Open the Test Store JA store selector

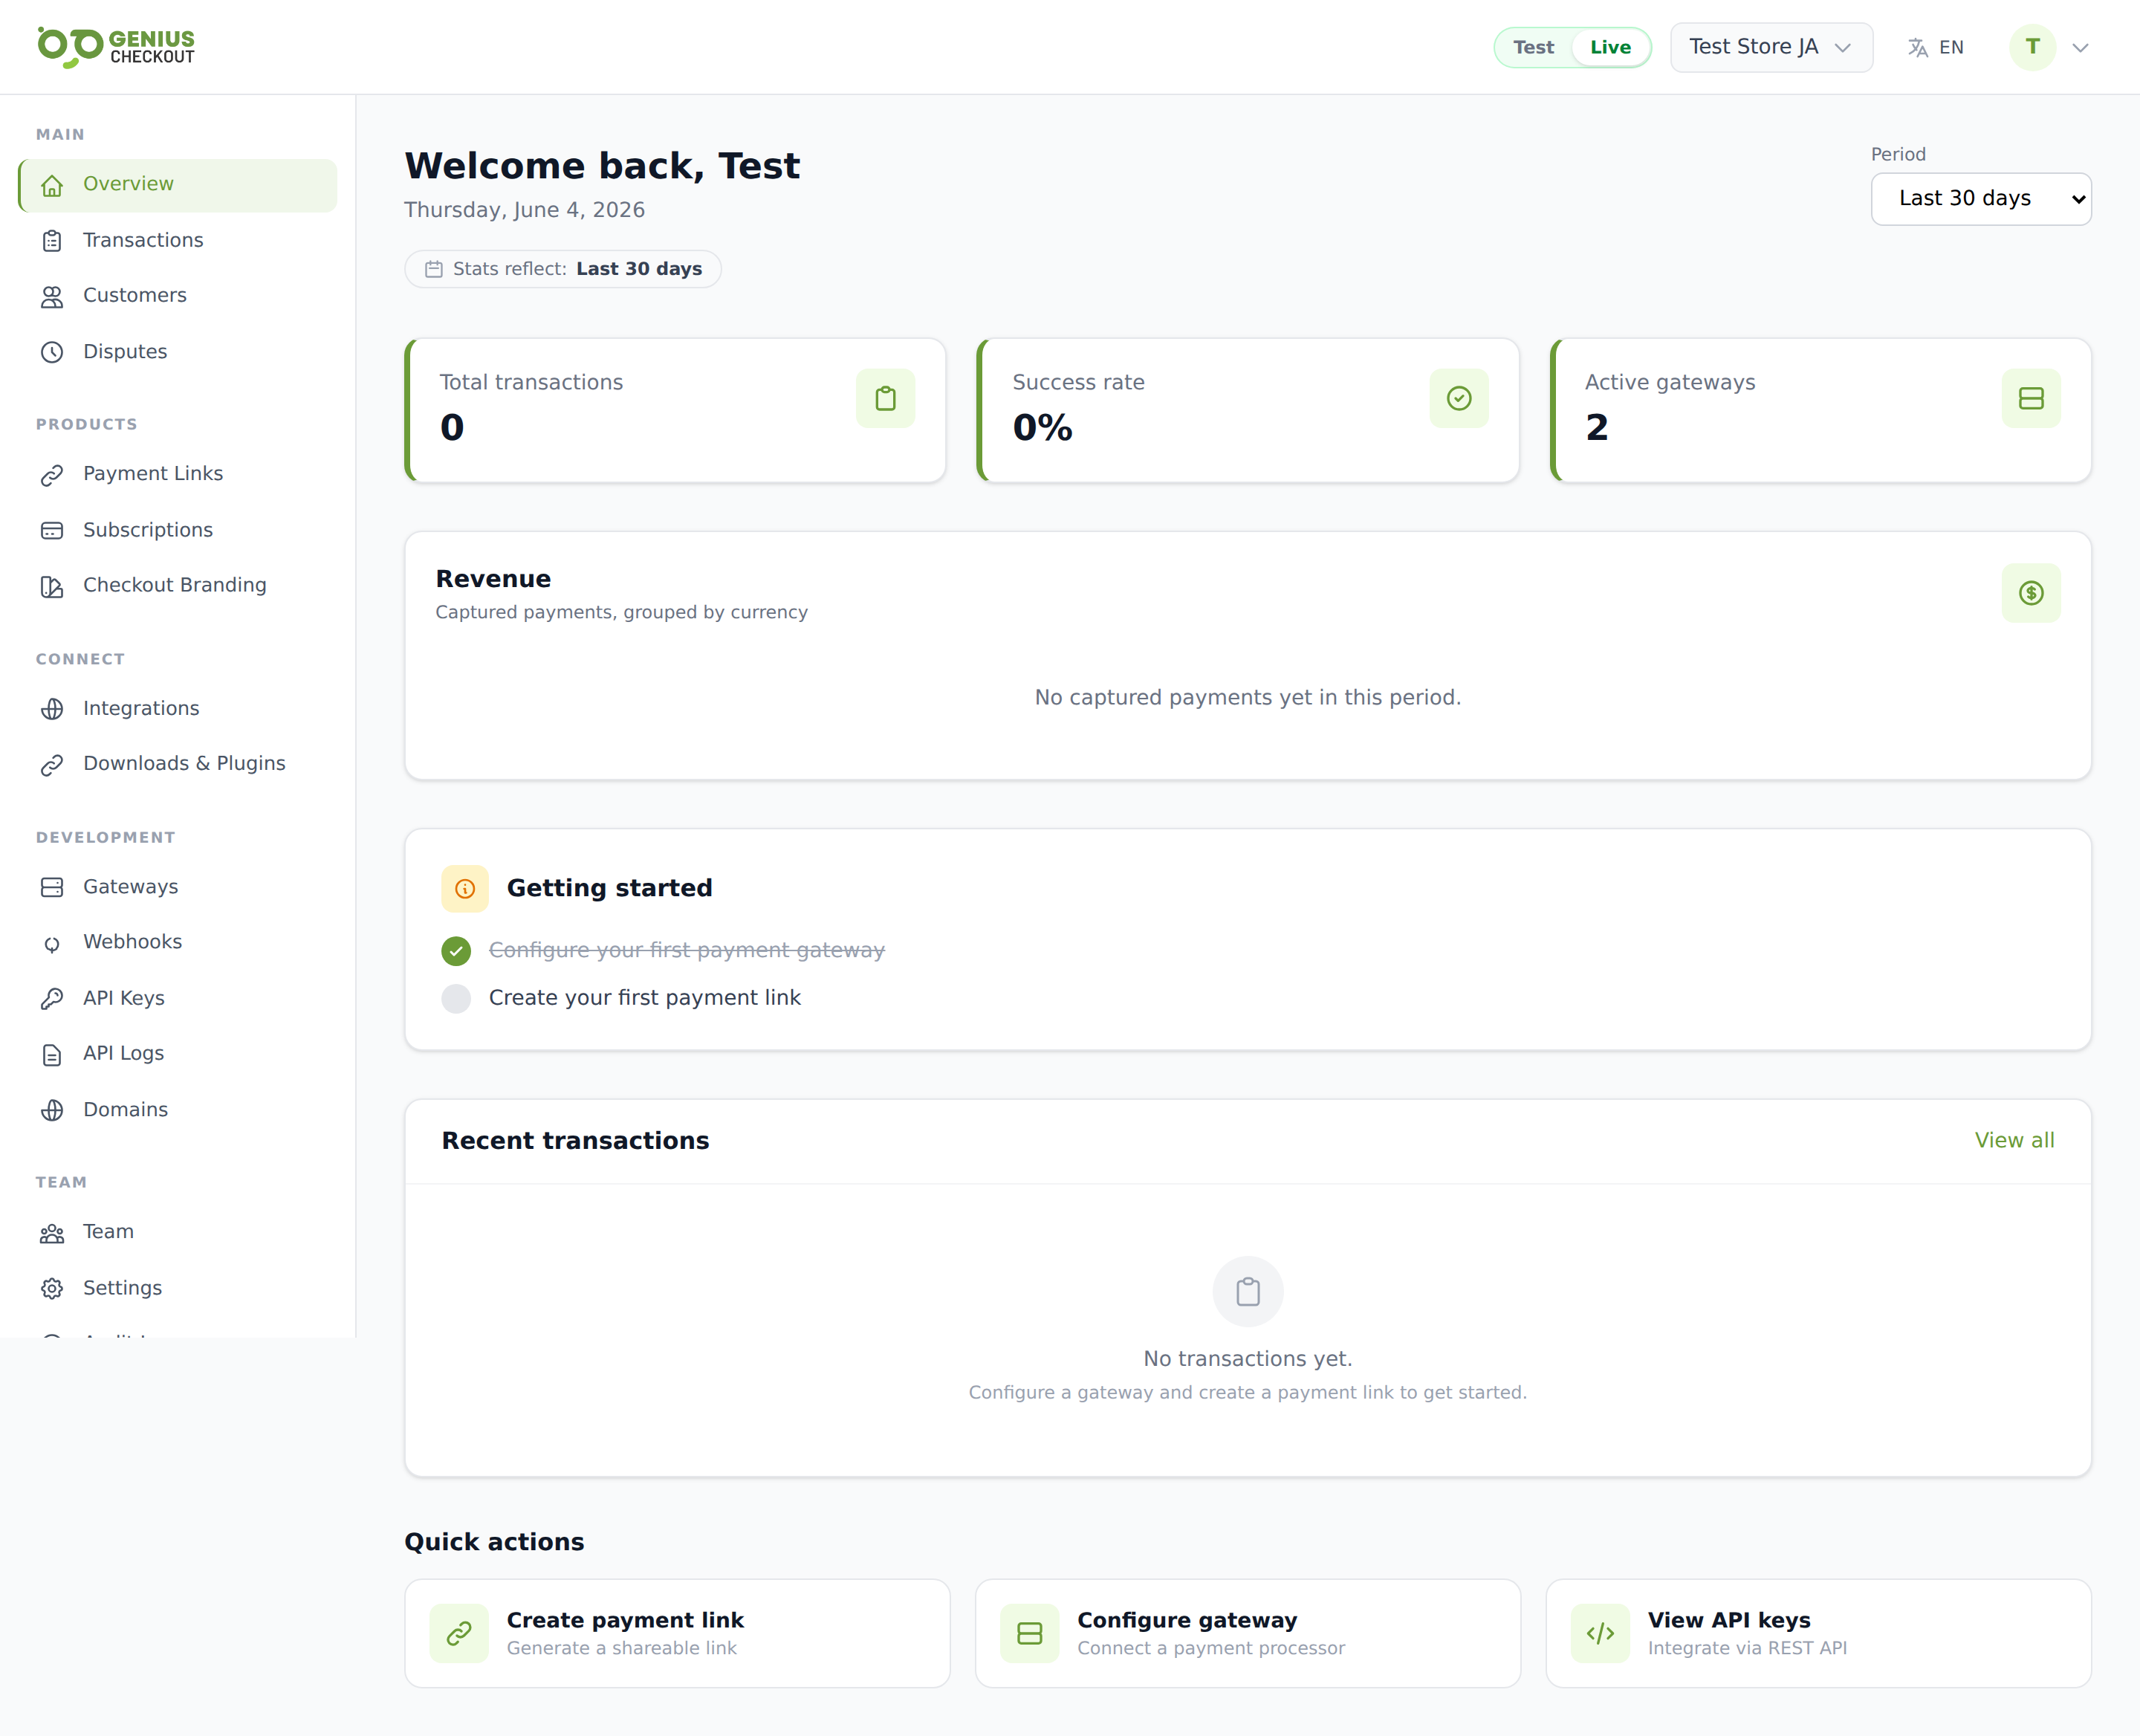pyautogui.click(x=1771, y=47)
